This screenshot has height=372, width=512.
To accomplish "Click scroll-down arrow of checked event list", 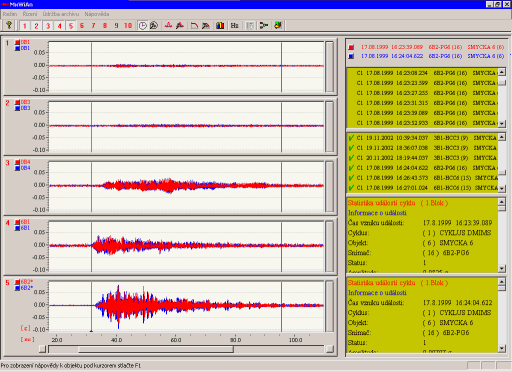I will [502, 189].
